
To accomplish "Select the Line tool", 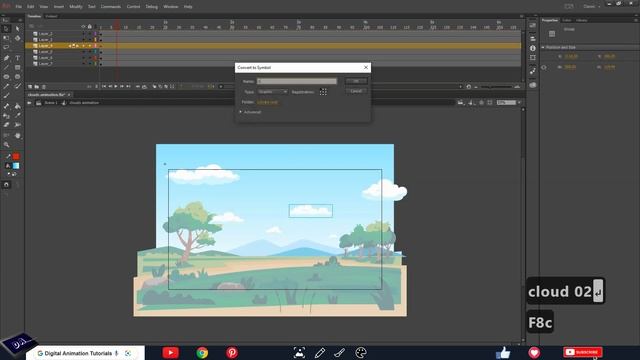I will click(6, 67).
